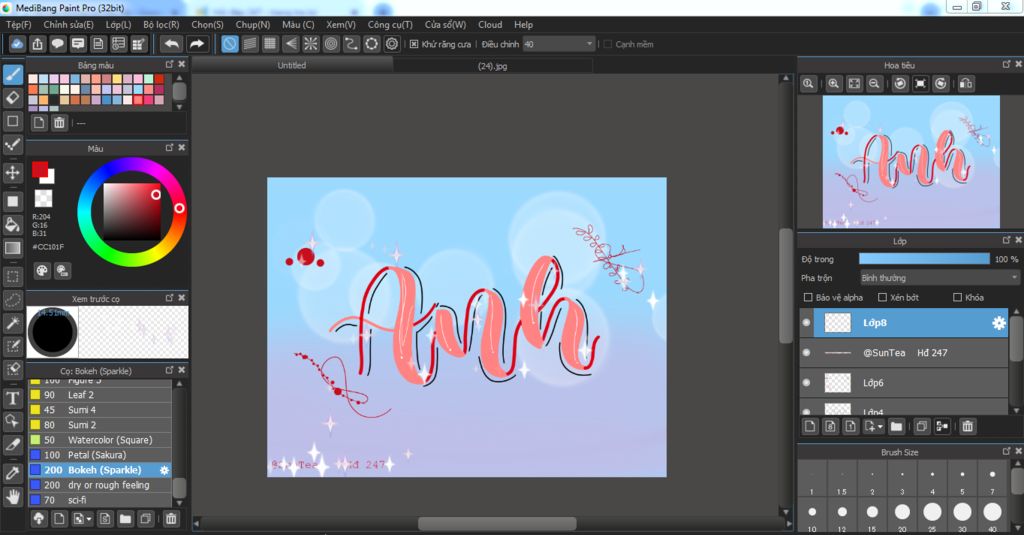
Task: Undock the Brush Size panel
Action: (x=1006, y=452)
